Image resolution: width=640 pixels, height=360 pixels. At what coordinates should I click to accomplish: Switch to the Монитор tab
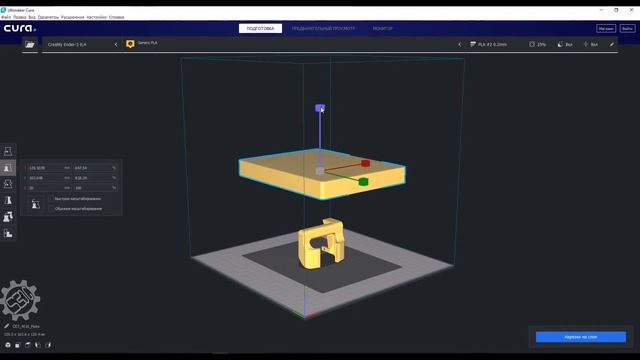[x=382, y=29]
